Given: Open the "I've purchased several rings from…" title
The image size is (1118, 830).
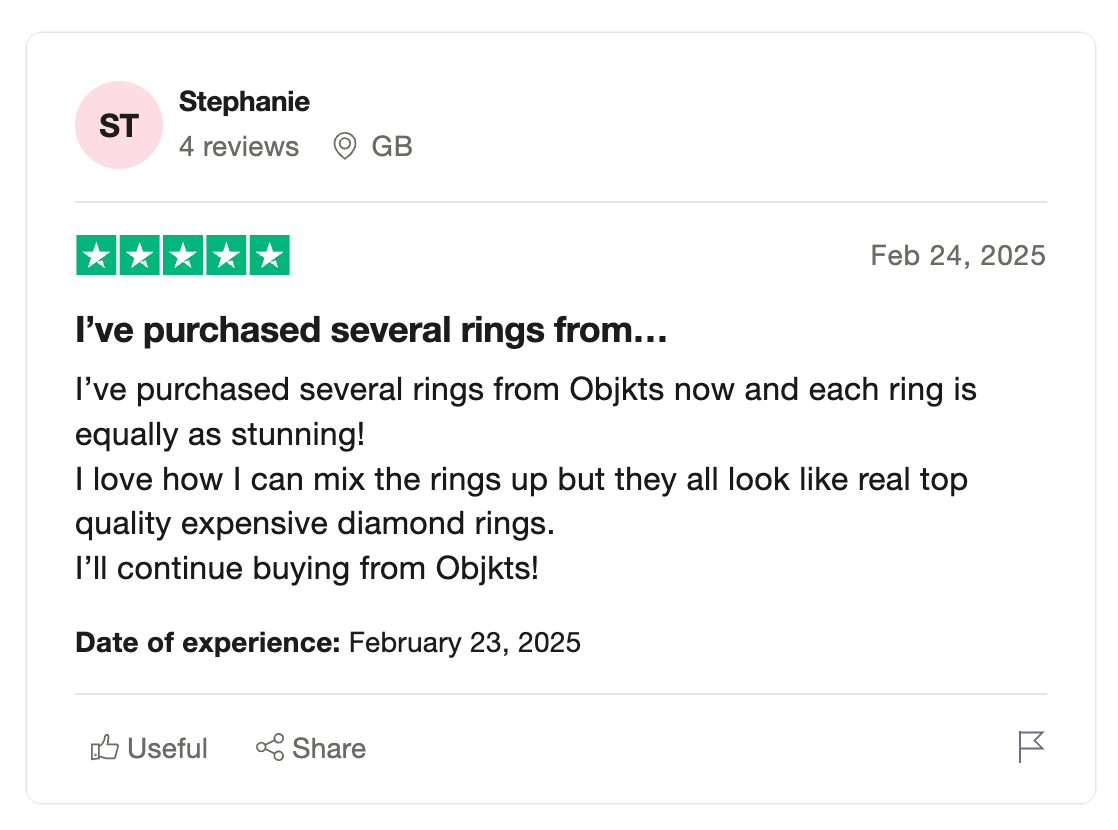Looking at the screenshot, I should 371,331.
